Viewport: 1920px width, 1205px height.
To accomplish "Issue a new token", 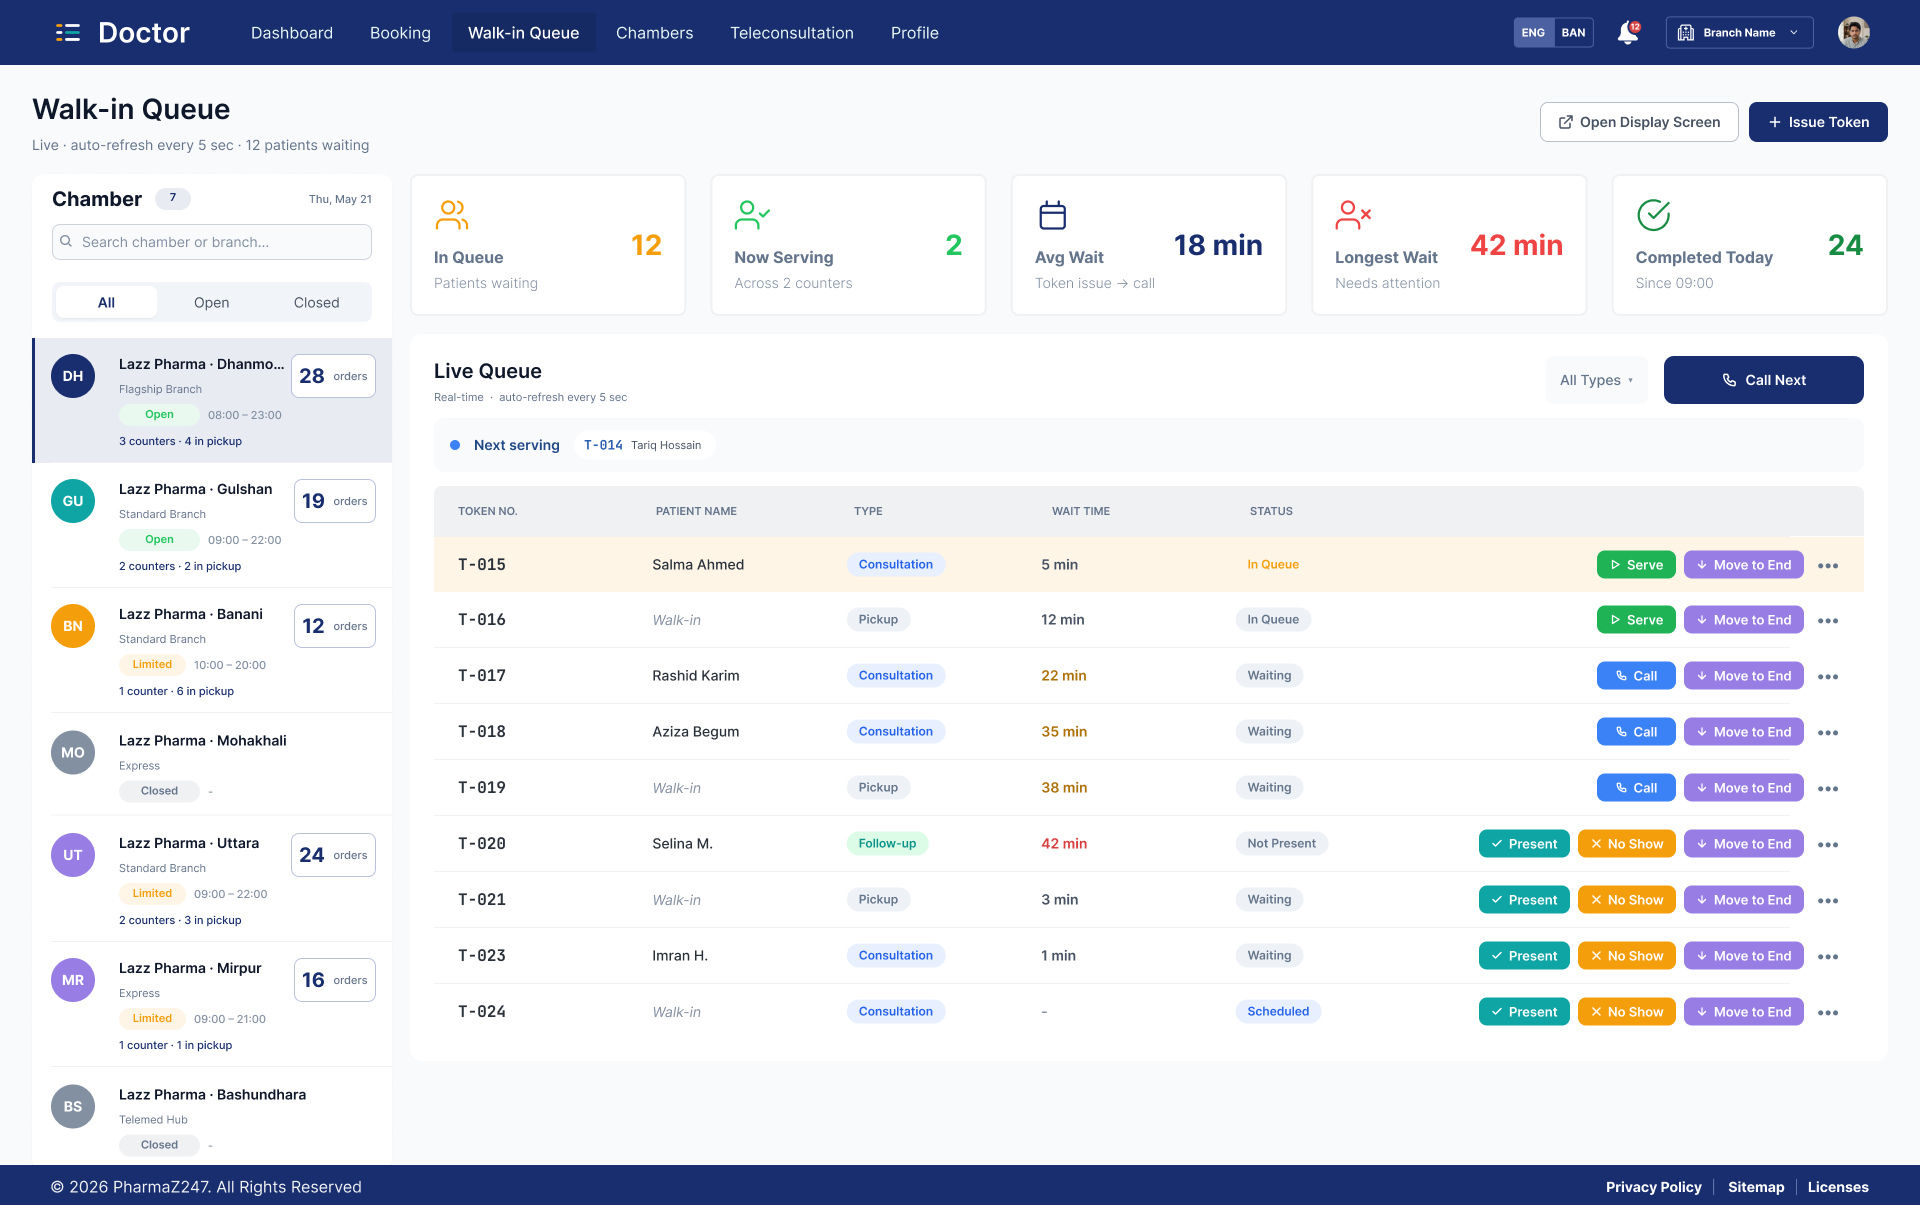I will point(1818,122).
